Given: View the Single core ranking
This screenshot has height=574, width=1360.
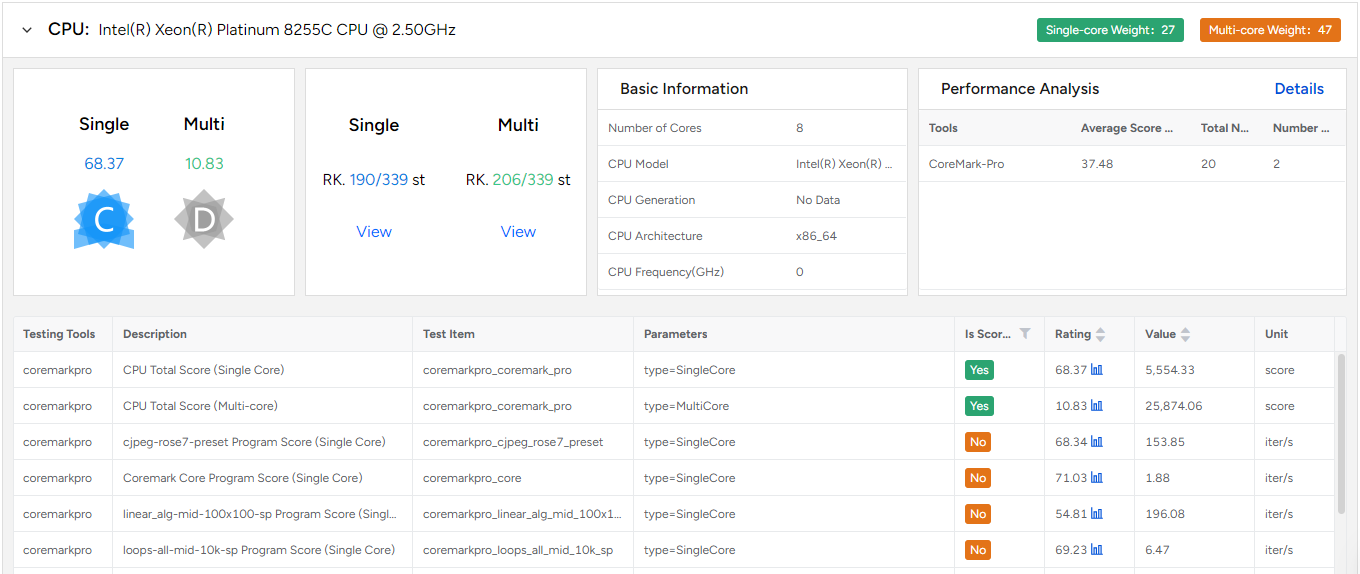Looking at the screenshot, I should [374, 232].
